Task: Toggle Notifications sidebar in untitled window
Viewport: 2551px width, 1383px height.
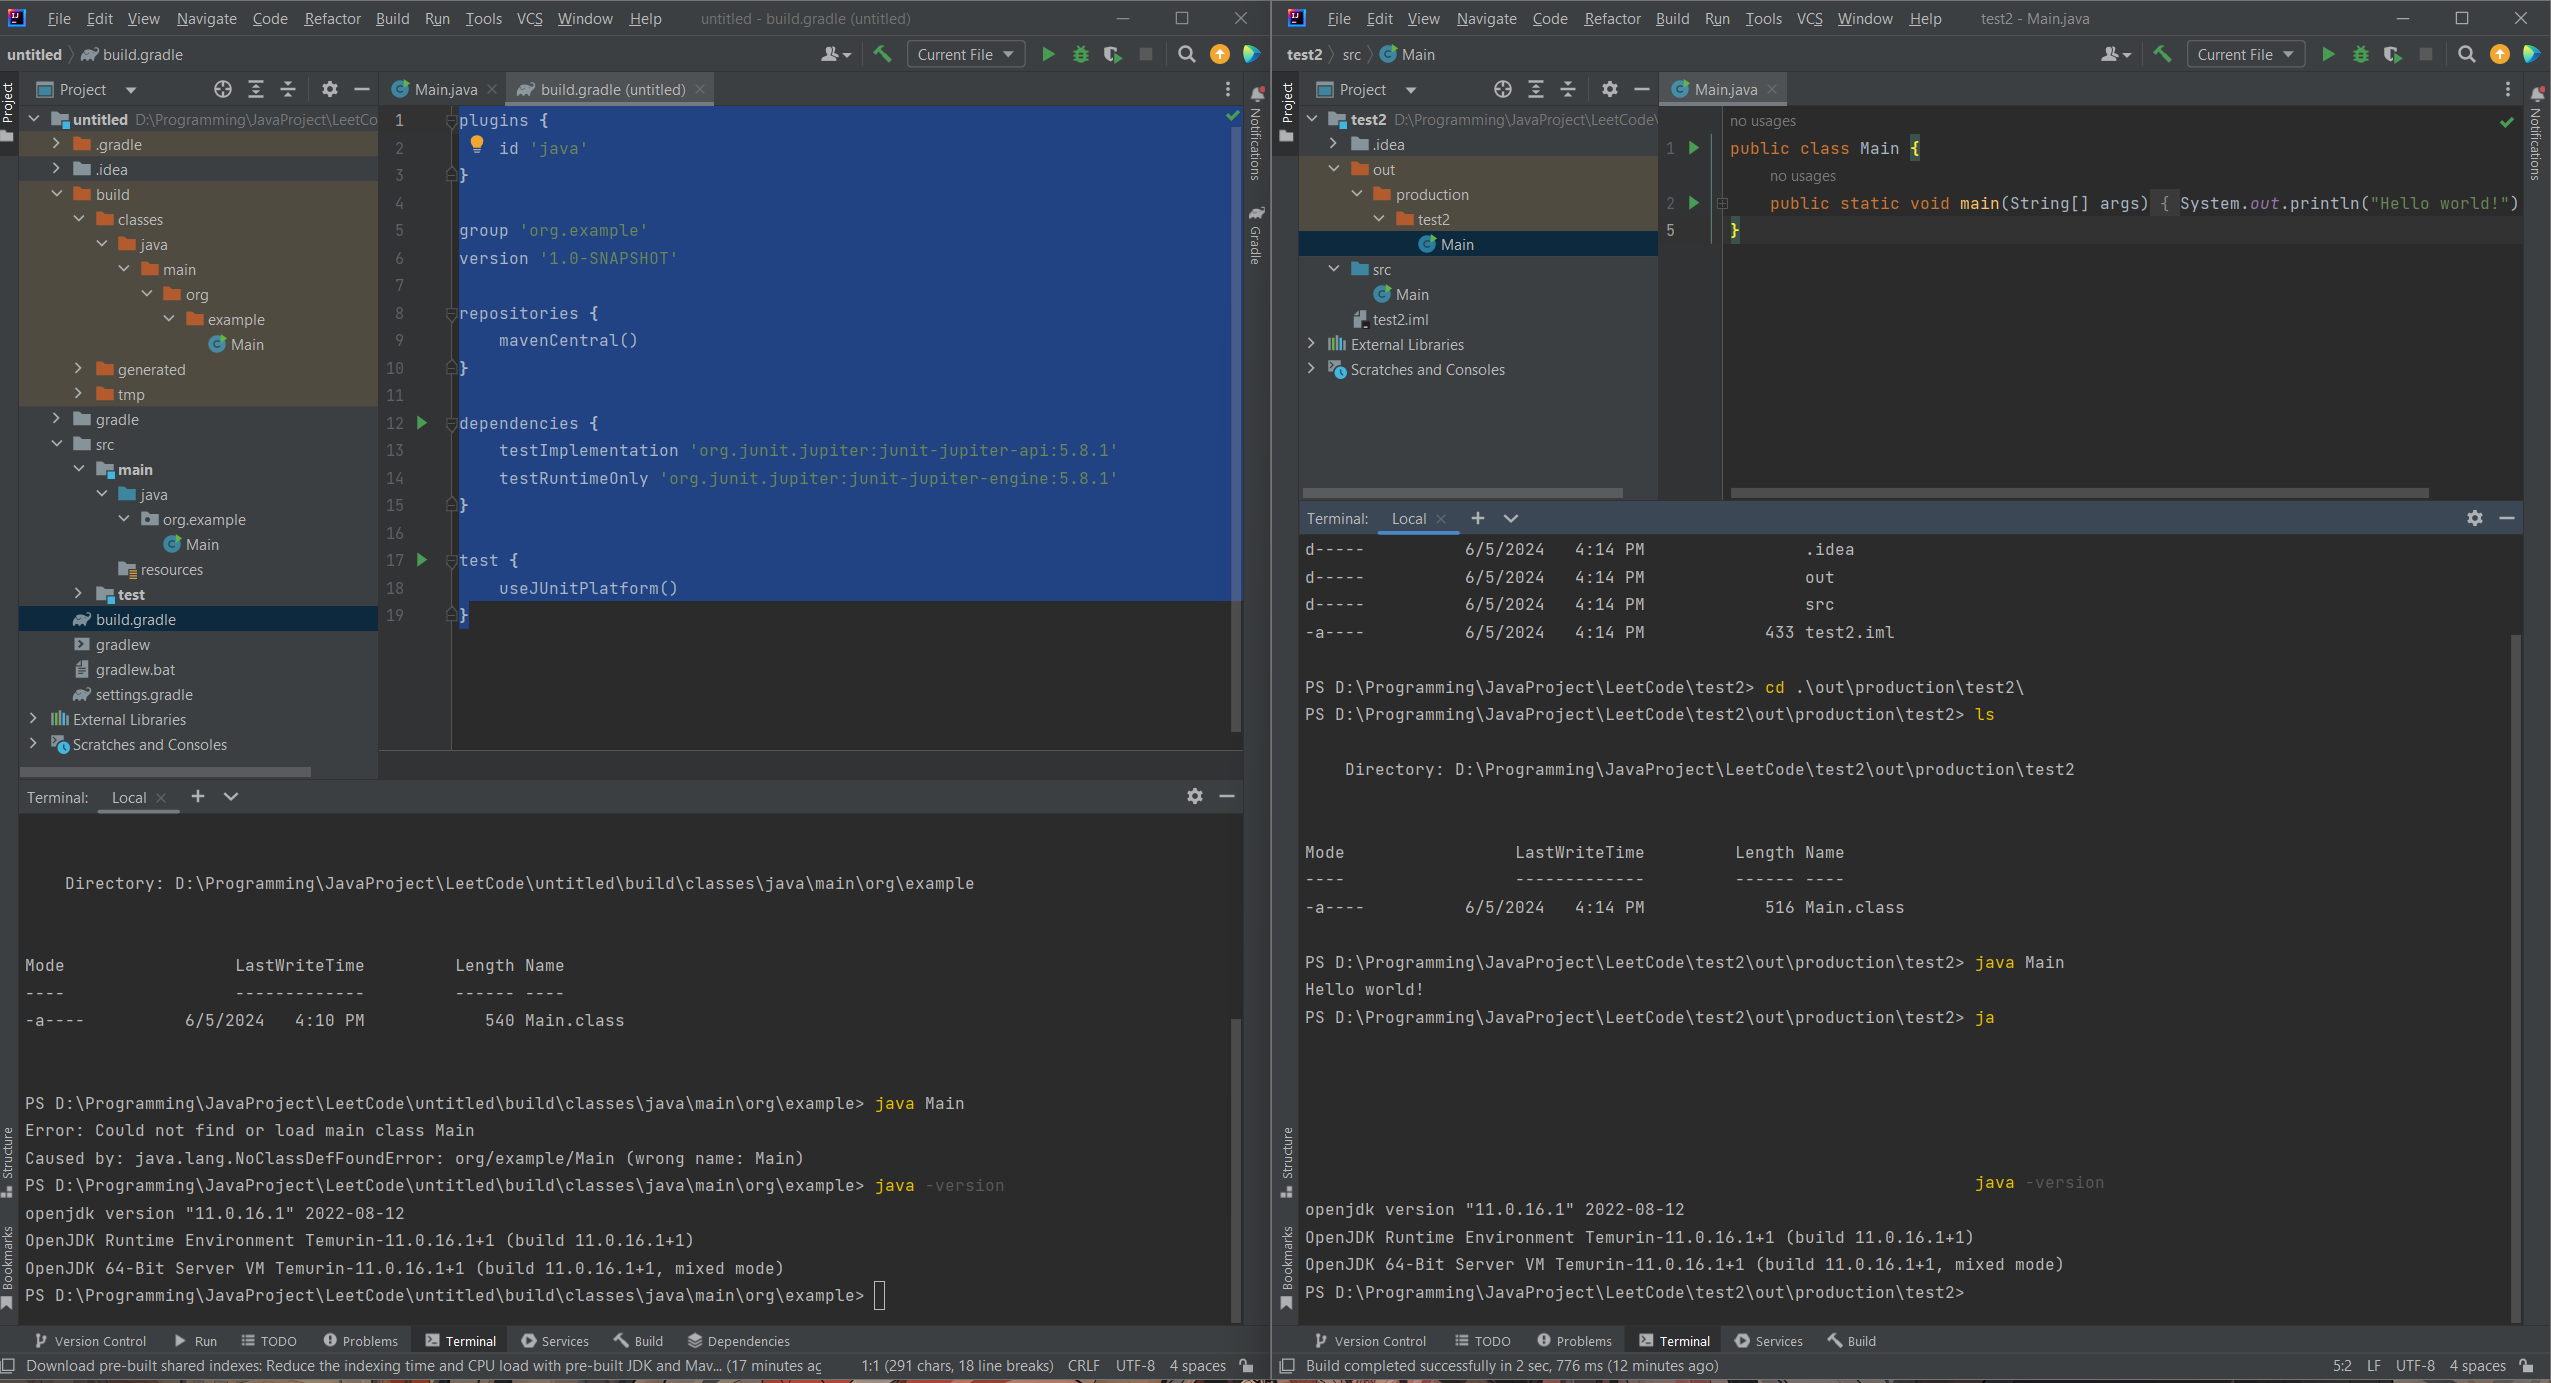Action: [x=1257, y=133]
